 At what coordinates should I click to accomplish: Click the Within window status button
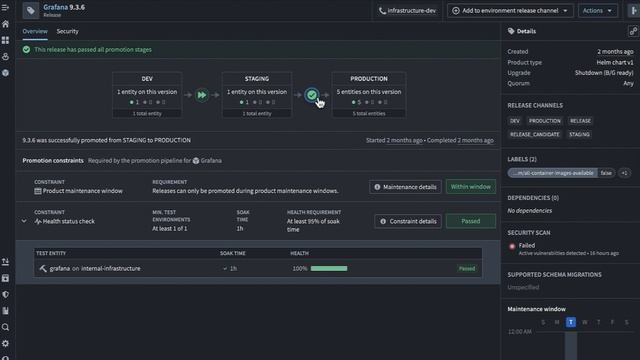pyautogui.click(x=471, y=187)
